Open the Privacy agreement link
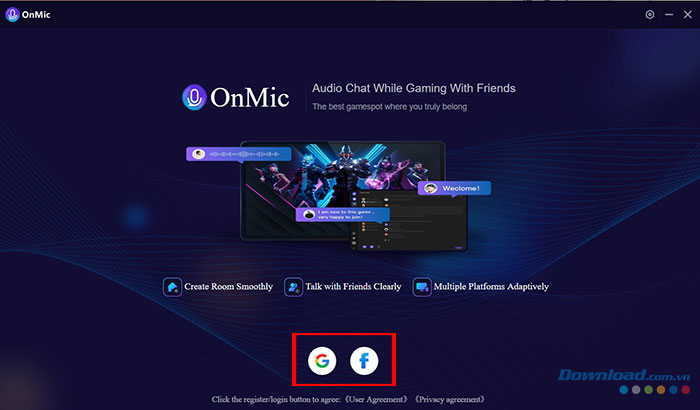The height and width of the screenshot is (410, 700). [450, 399]
